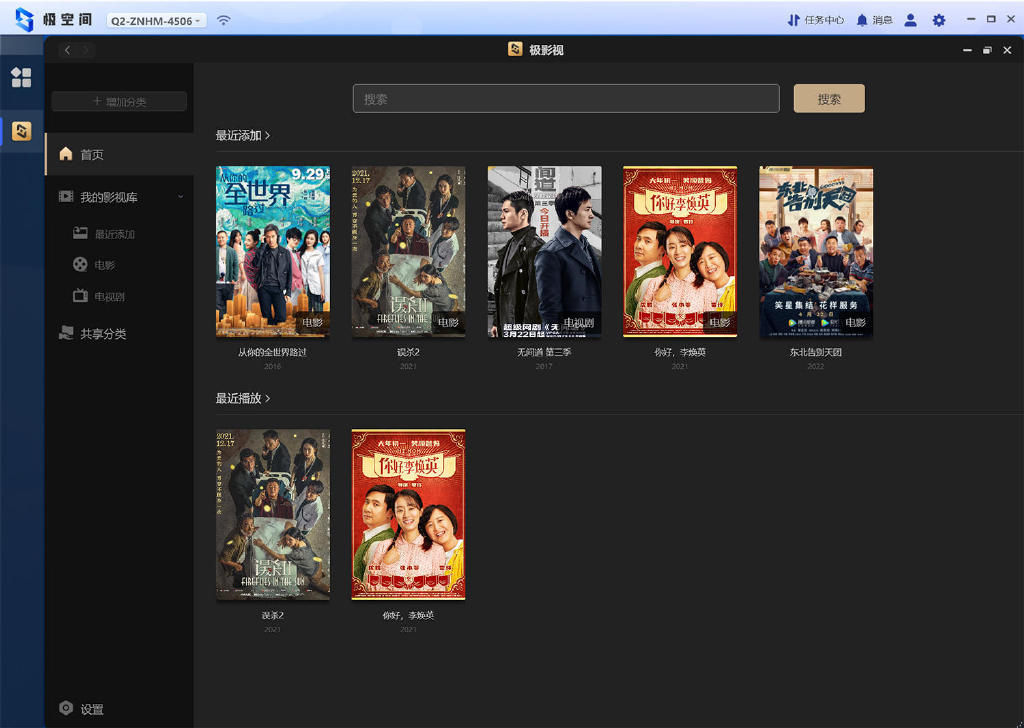Click the app grid icon in left dock
1024x728 pixels.
click(21, 78)
